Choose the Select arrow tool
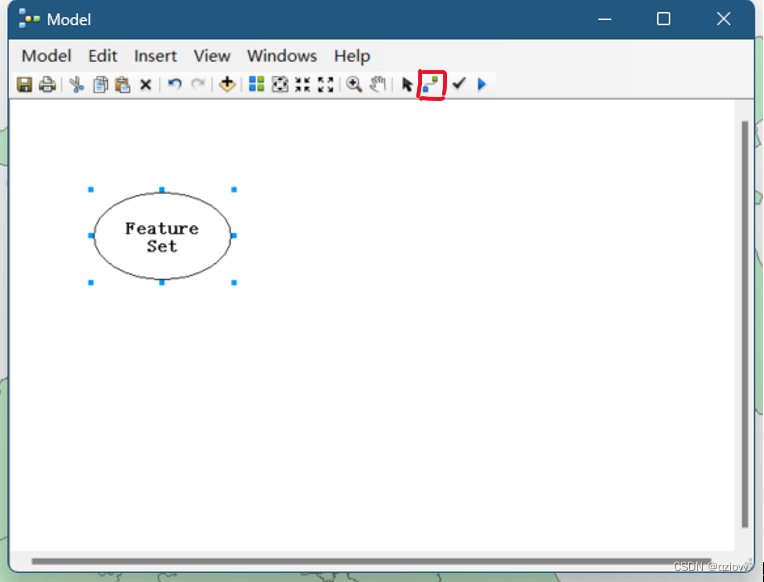The image size is (764, 582). coord(407,84)
